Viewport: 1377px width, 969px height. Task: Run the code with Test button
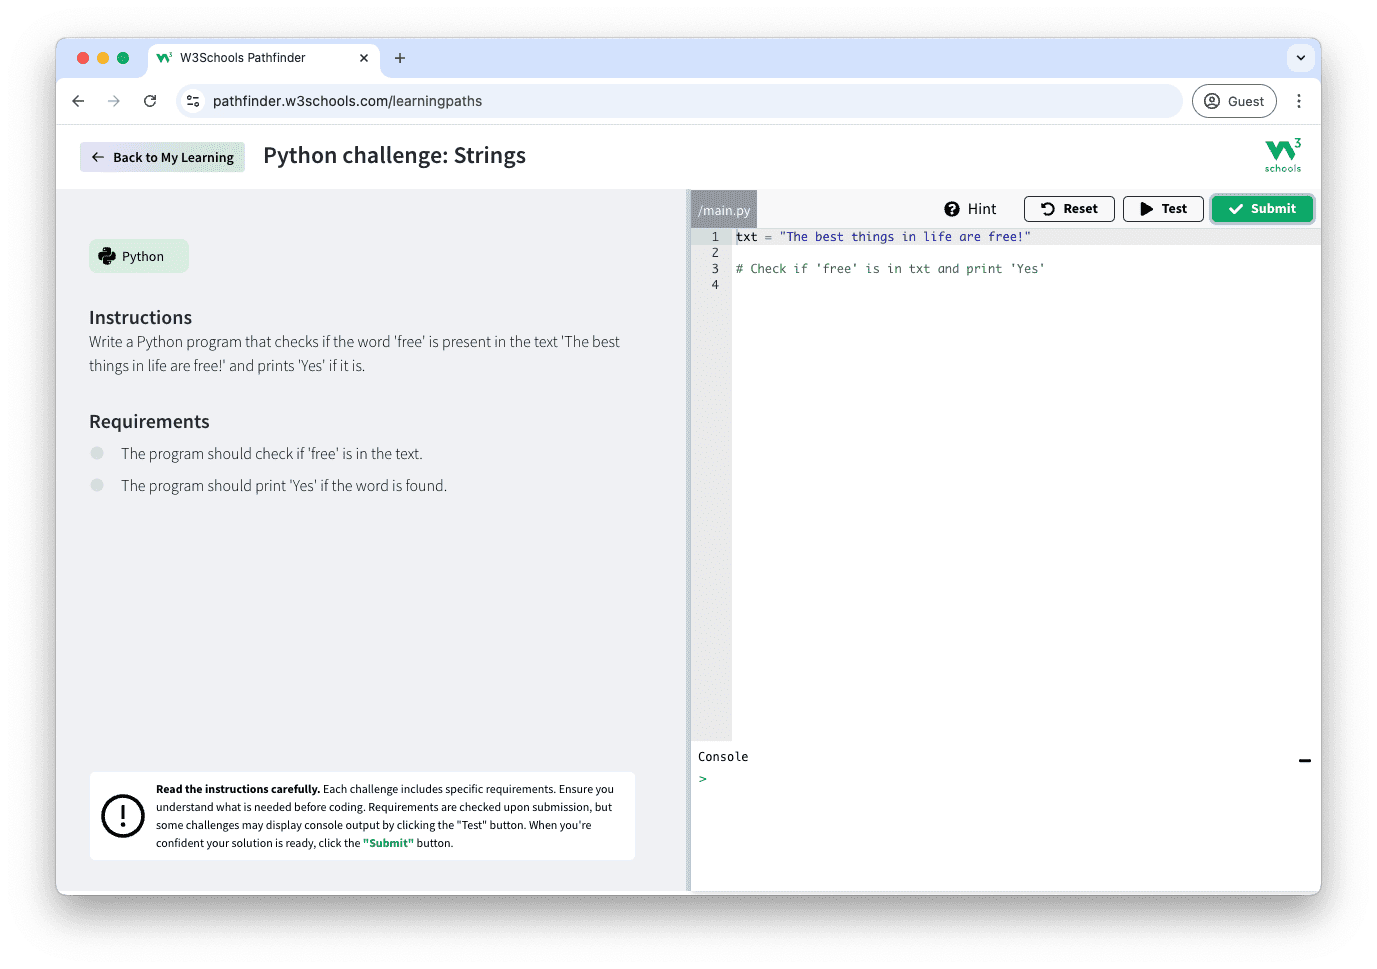[x=1163, y=209]
